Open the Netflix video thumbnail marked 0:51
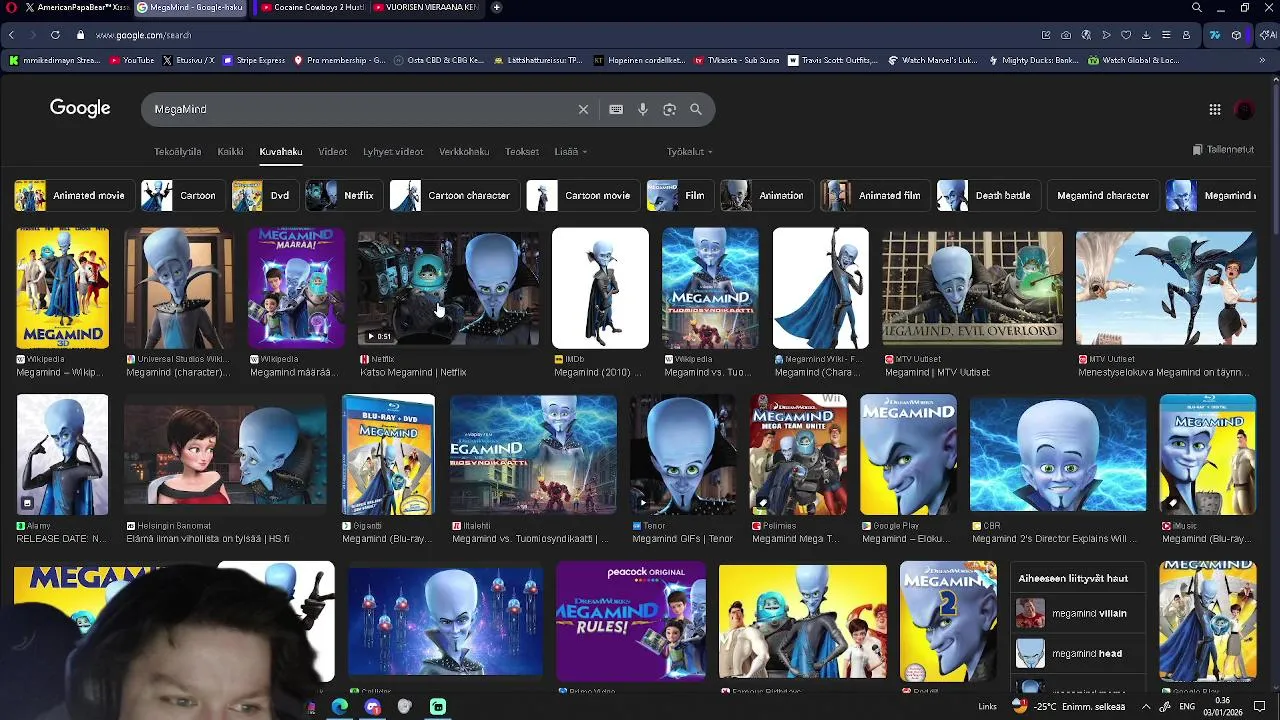The image size is (1280, 720). 448,288
